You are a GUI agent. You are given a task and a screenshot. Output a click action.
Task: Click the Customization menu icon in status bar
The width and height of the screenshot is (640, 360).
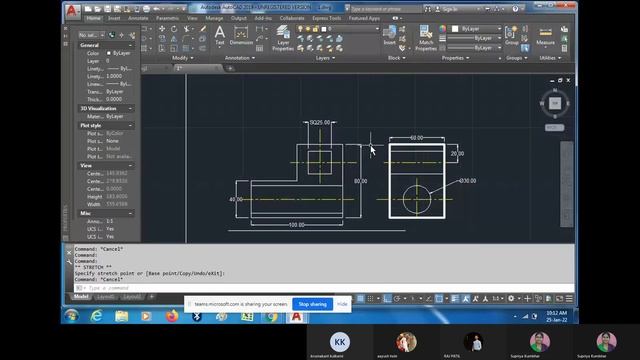[569, 299]
